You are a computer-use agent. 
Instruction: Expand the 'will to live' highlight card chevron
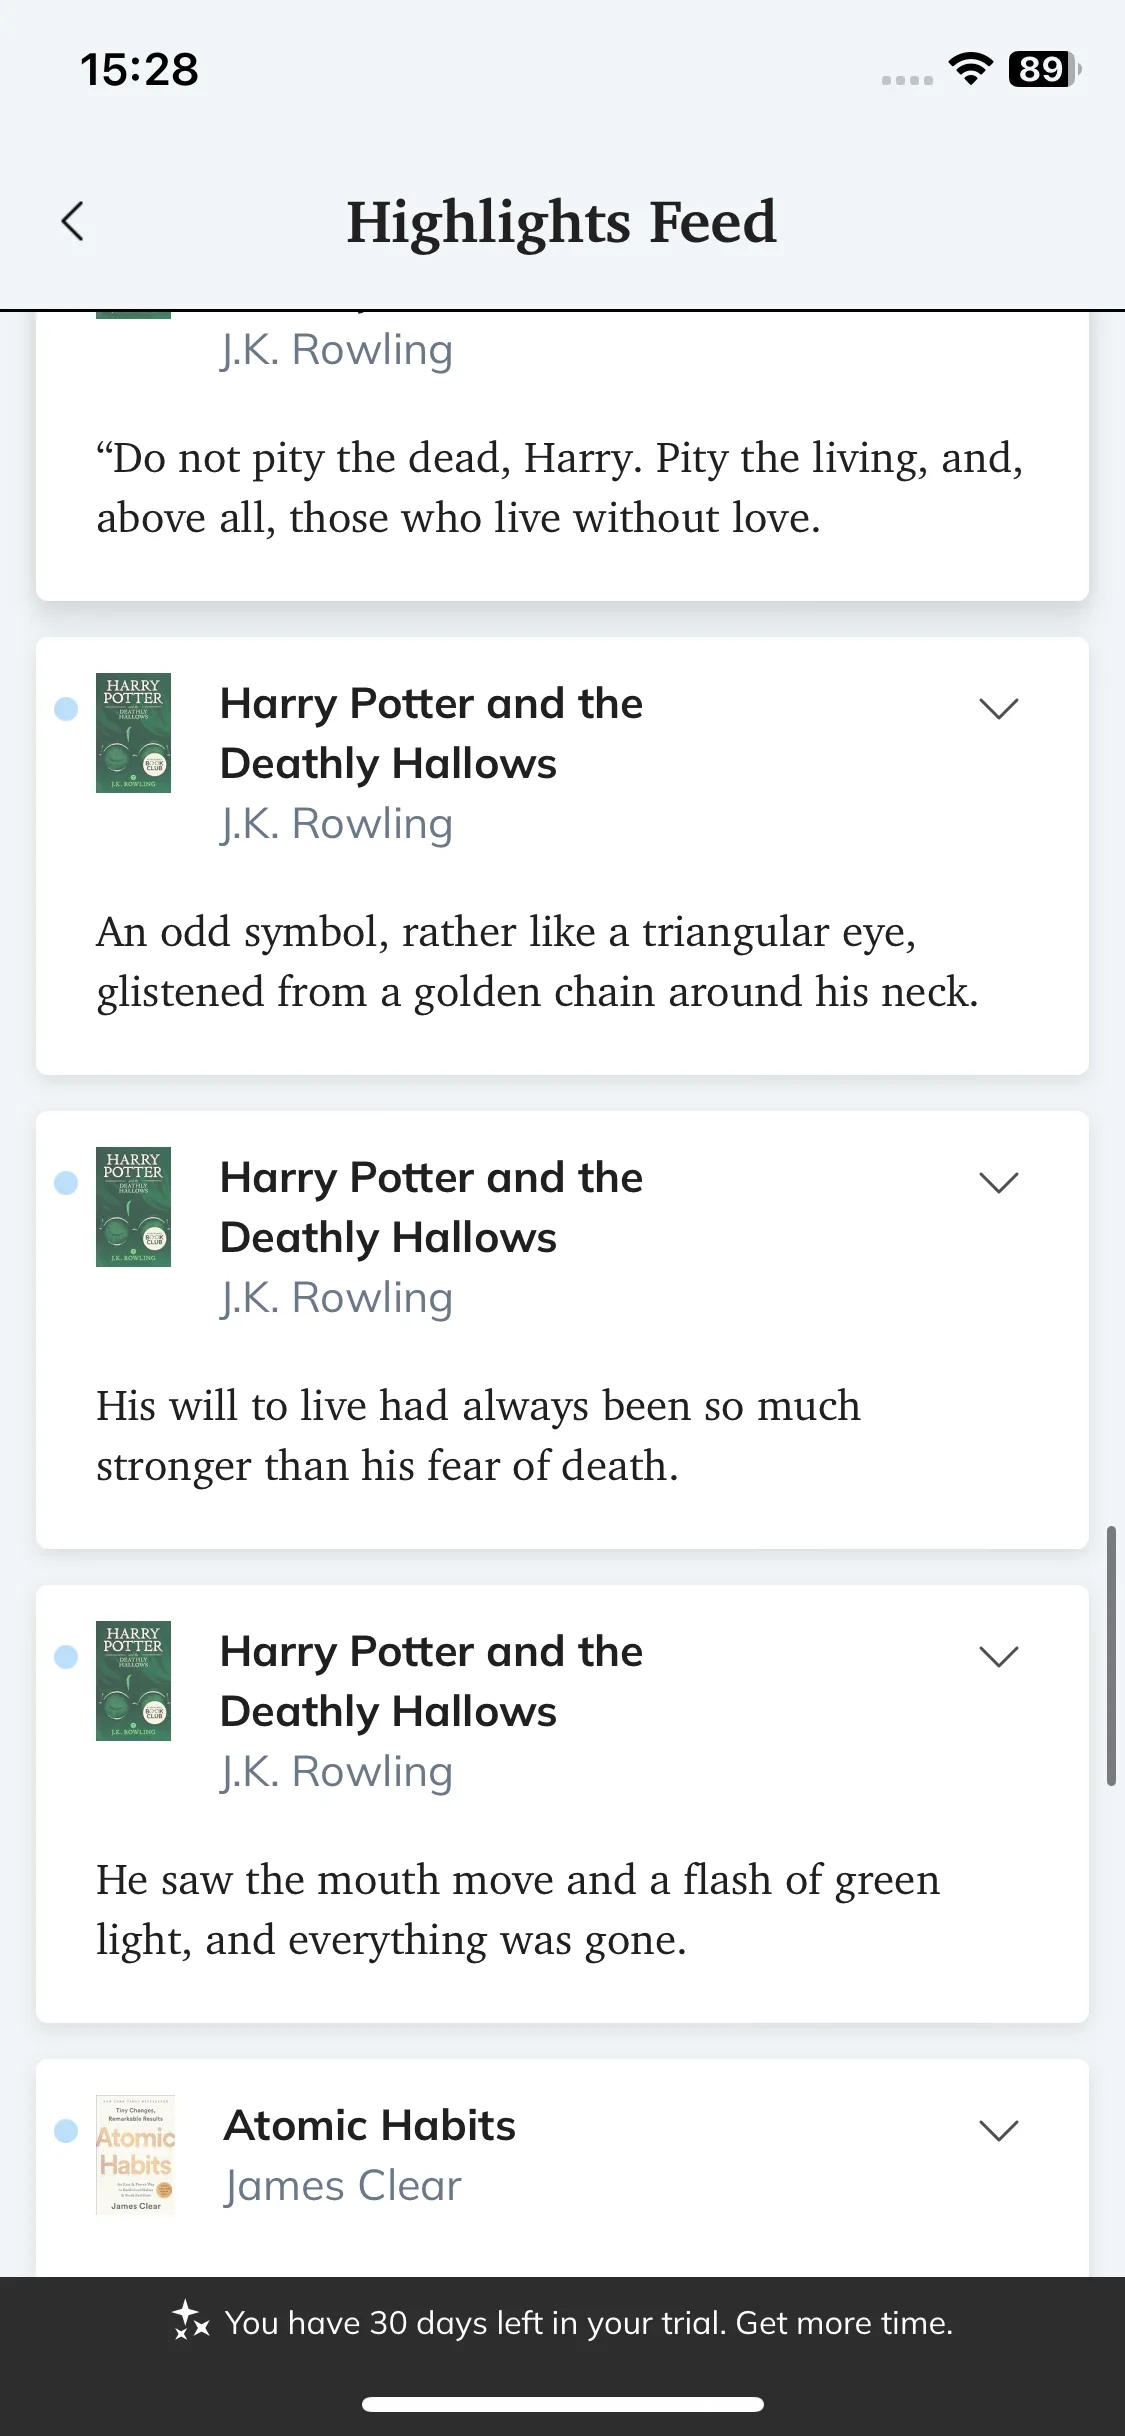998,1182
